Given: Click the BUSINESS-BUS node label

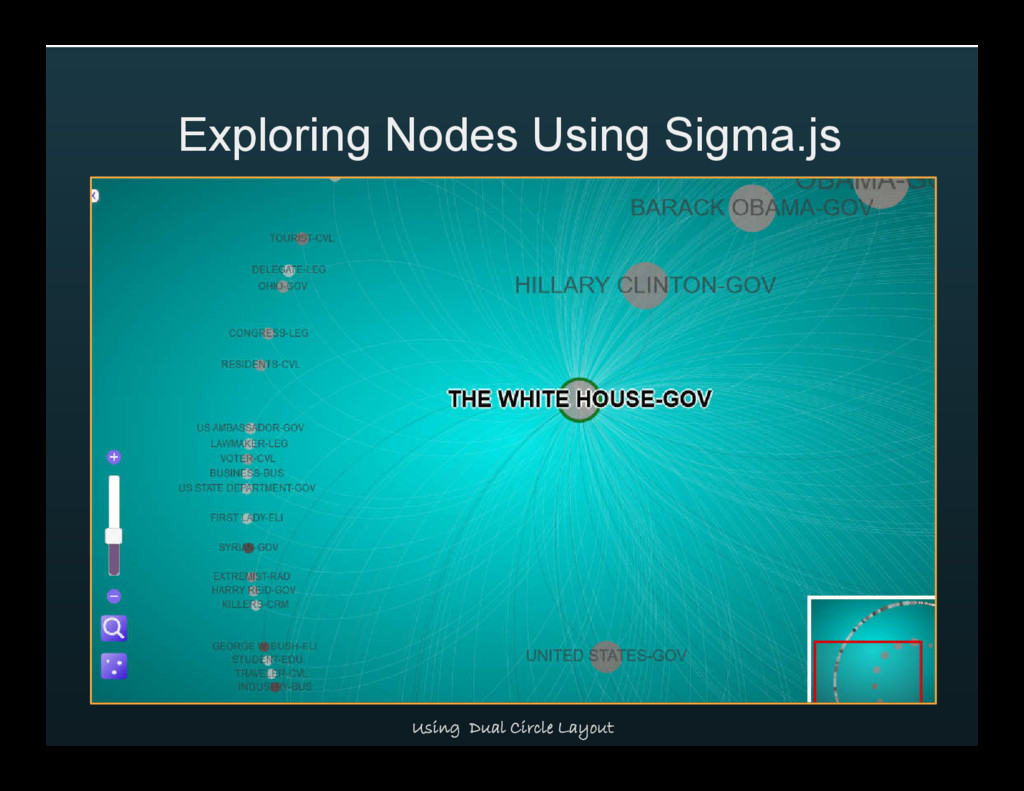Looking at the screenshot, I should [247, 473].
